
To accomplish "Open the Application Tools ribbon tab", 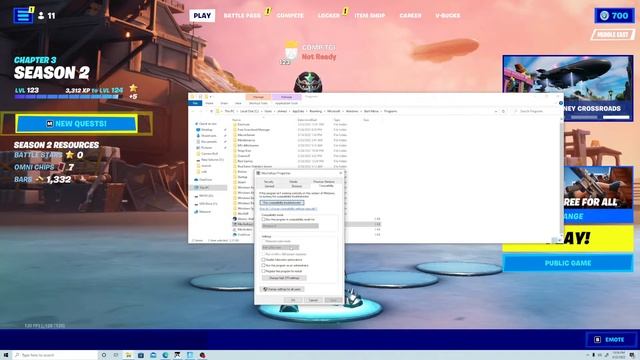I will point(287,103).
